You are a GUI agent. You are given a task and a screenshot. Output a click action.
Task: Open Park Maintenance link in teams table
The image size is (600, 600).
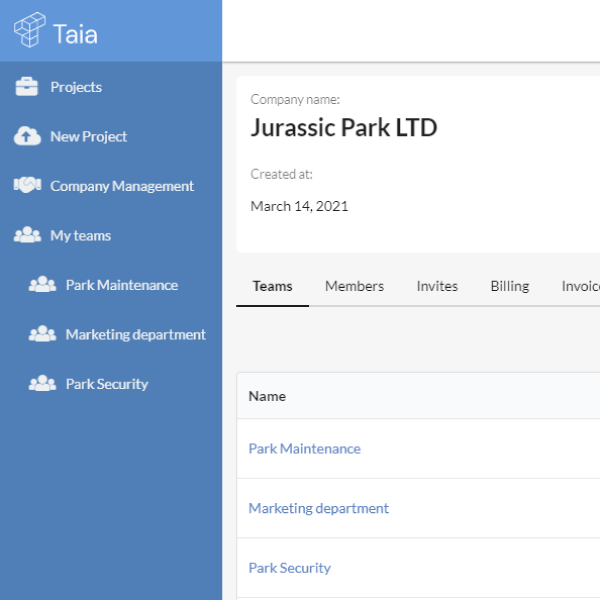click(305, 449)
